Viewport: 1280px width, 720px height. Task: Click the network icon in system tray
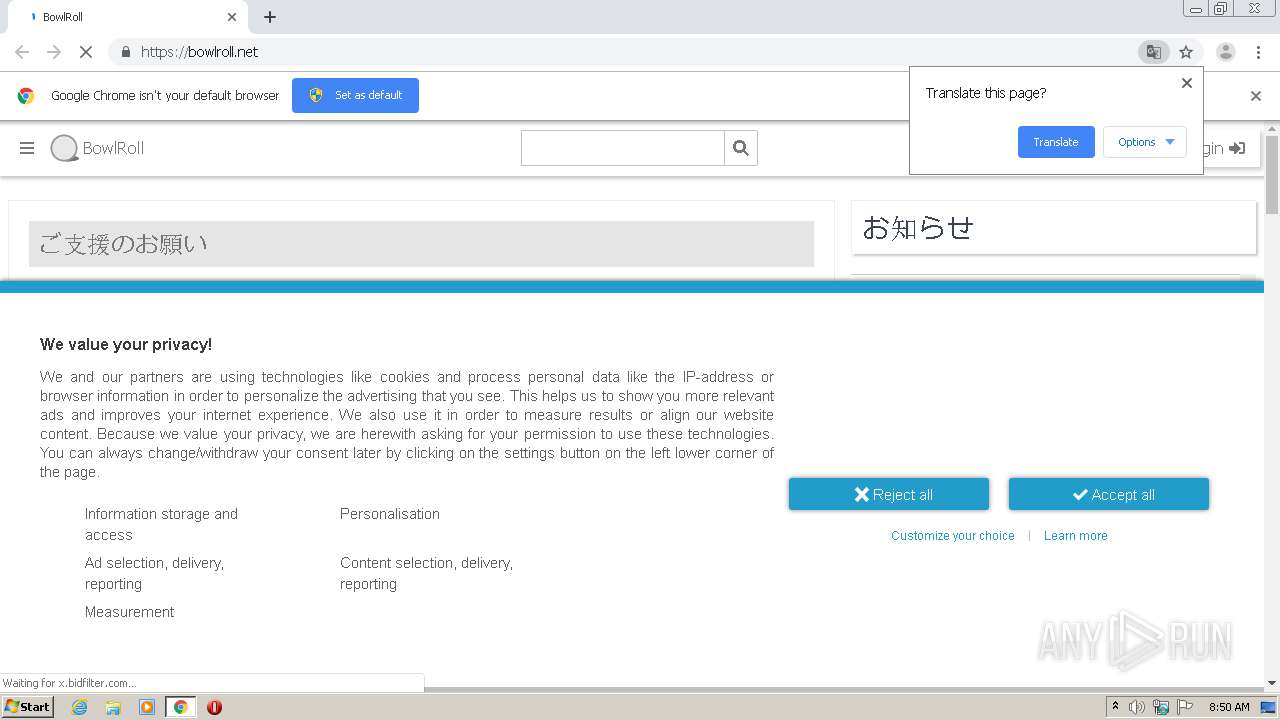point(1161,707)
